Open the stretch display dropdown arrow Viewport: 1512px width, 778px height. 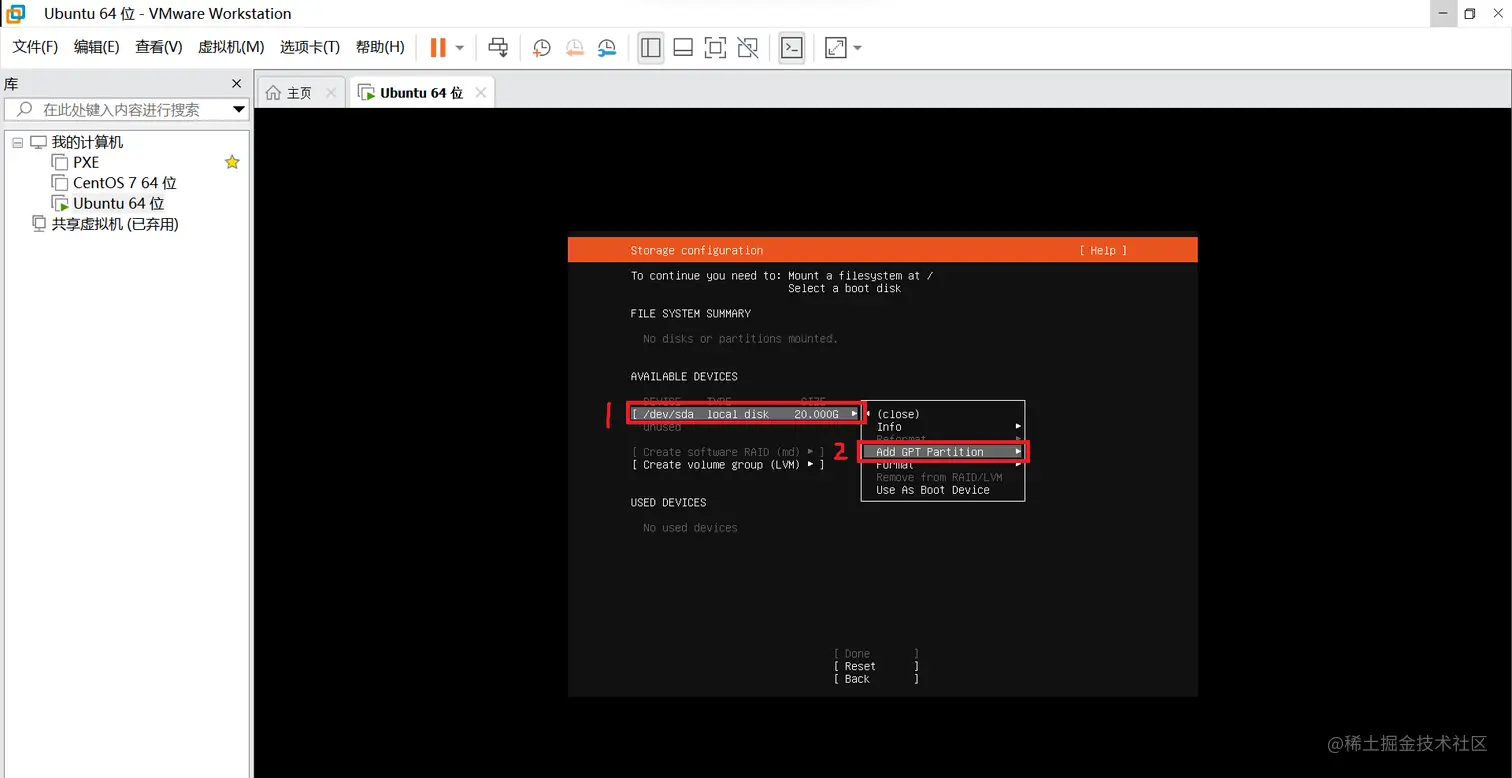(857, 47)
